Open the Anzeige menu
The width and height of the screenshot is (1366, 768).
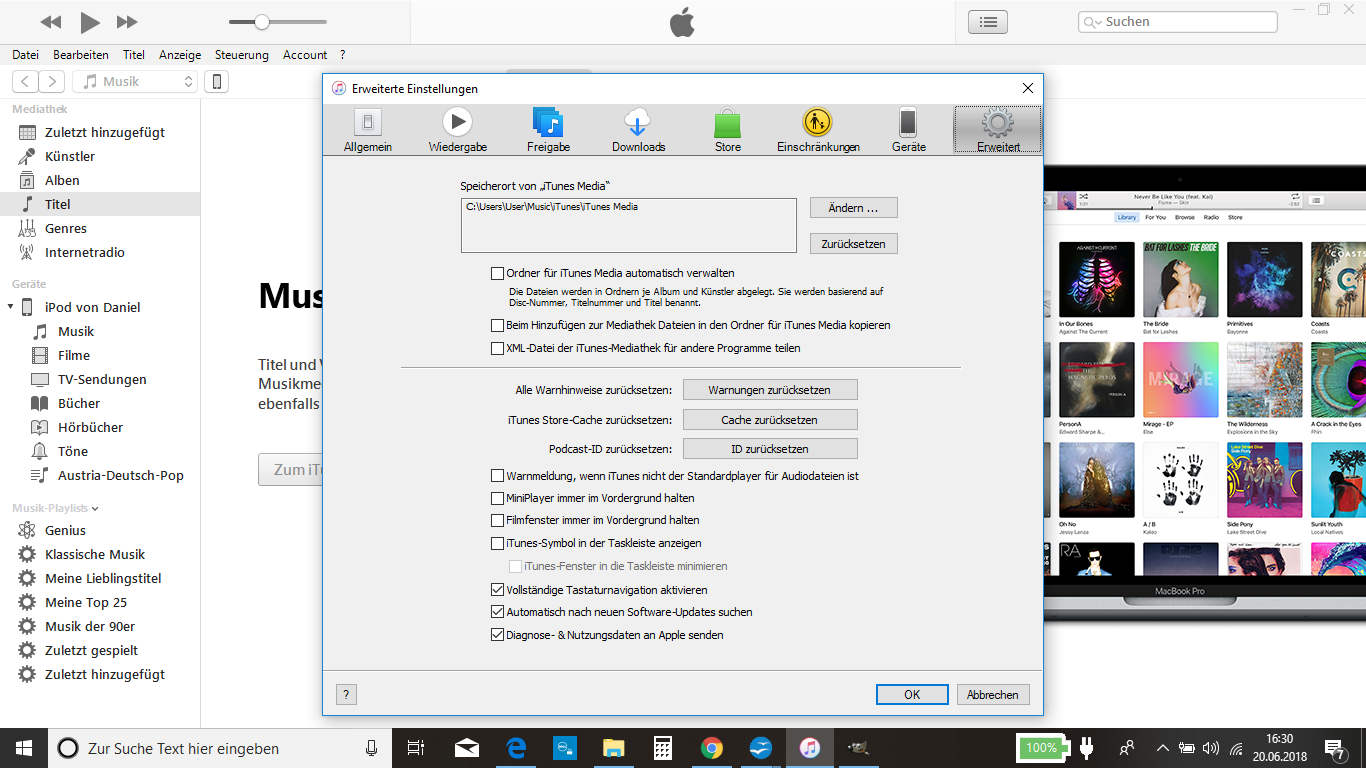click(x=180, y=55)
